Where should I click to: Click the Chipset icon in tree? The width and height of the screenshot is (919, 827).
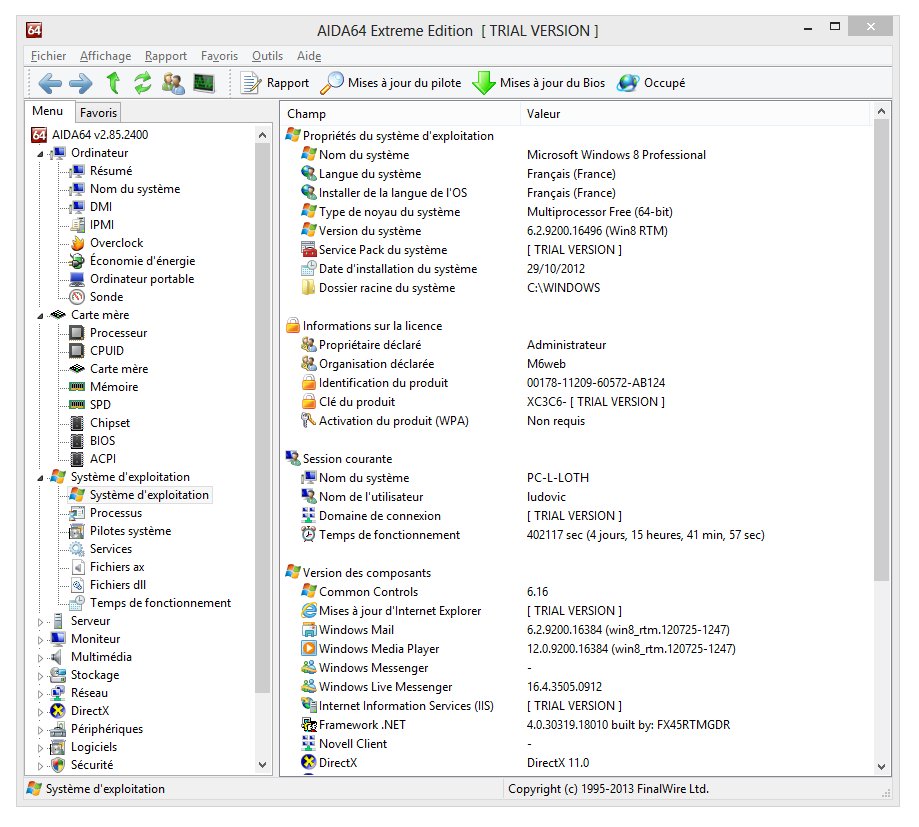(77, 423)
